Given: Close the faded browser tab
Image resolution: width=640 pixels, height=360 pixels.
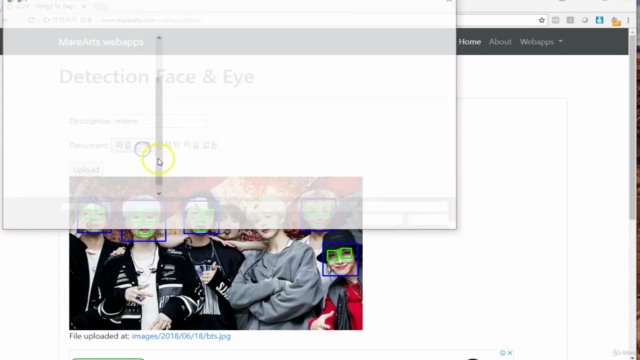Looking at the screenshot, I should click(84, 7).
